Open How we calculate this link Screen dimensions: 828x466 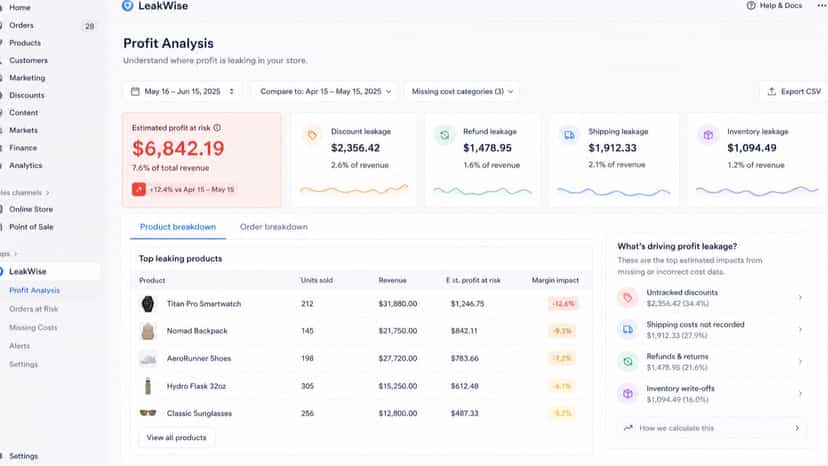[x=712, y=428]
